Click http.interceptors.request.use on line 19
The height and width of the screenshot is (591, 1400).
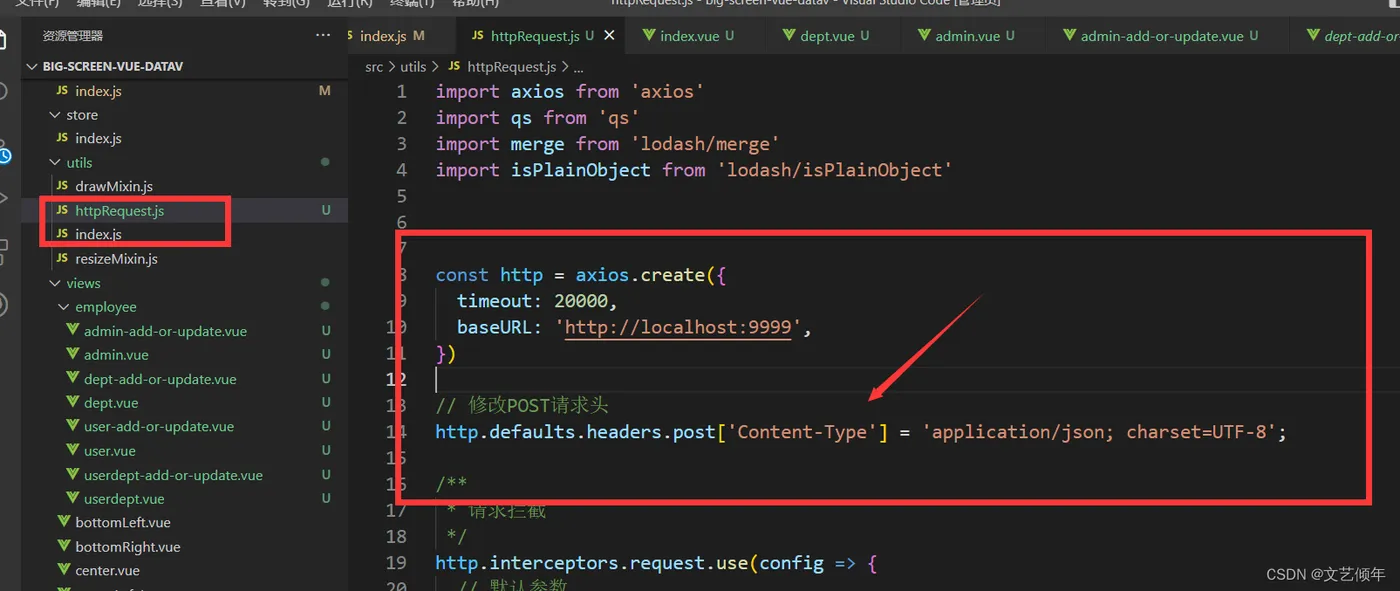pos(591,563)
